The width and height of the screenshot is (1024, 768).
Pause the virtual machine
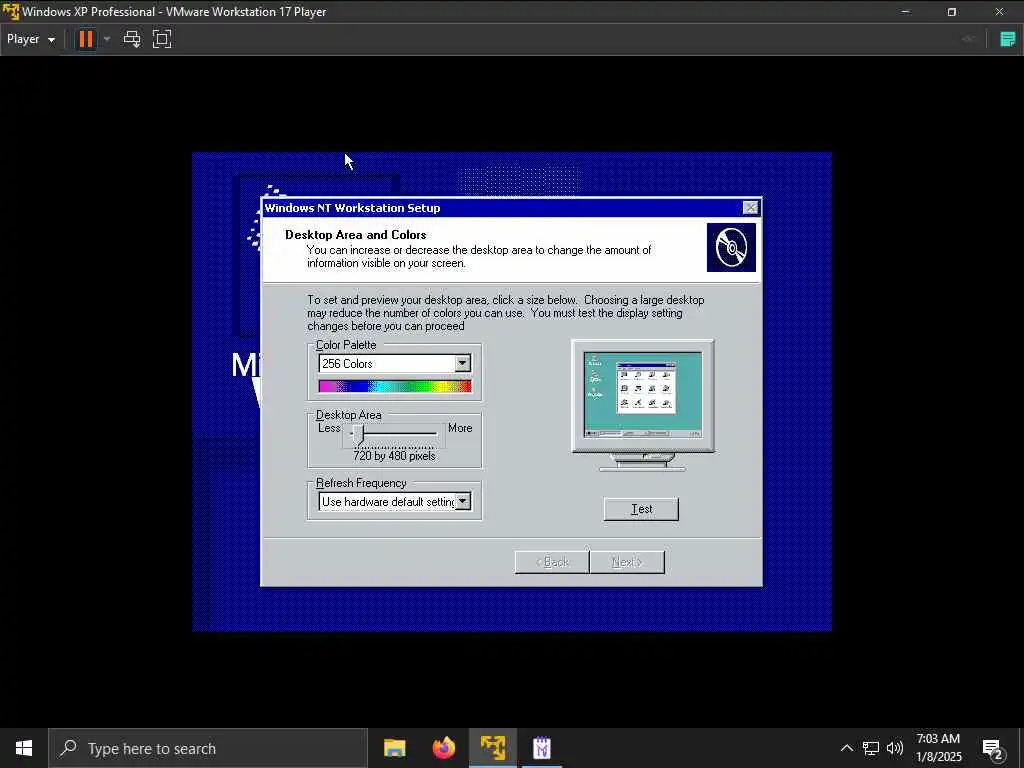[x=86, y=39]
